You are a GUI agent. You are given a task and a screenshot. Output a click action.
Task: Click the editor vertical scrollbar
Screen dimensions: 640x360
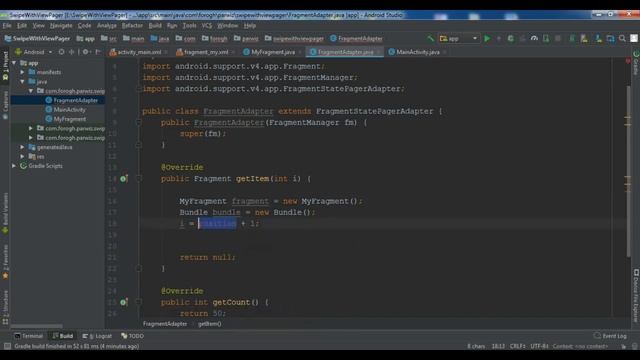click(x=628, y=171)
